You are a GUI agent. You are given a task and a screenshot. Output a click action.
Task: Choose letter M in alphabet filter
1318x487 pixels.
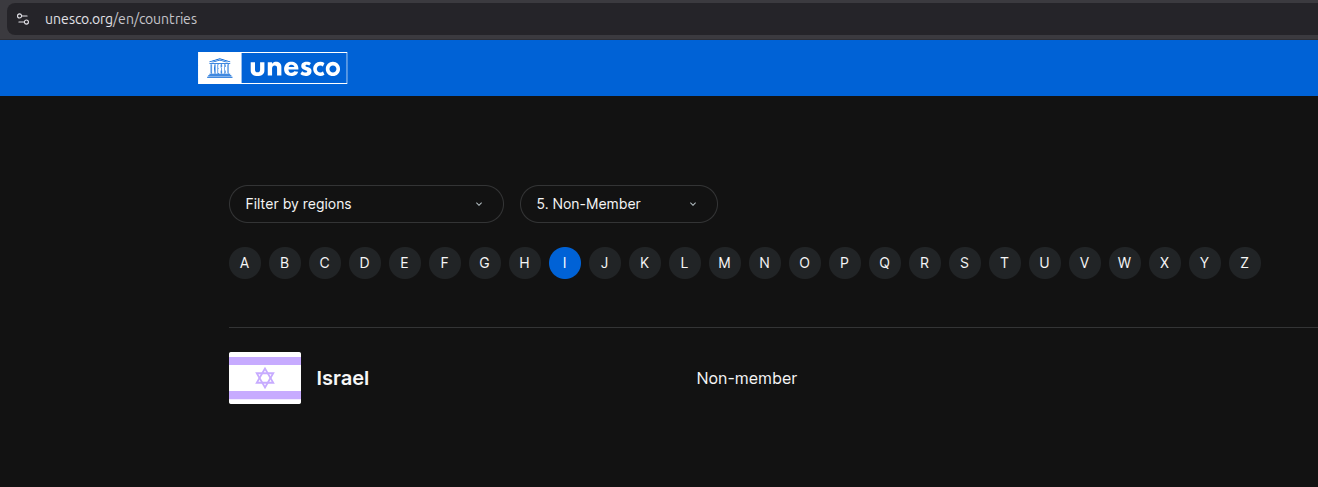(725, 263)
